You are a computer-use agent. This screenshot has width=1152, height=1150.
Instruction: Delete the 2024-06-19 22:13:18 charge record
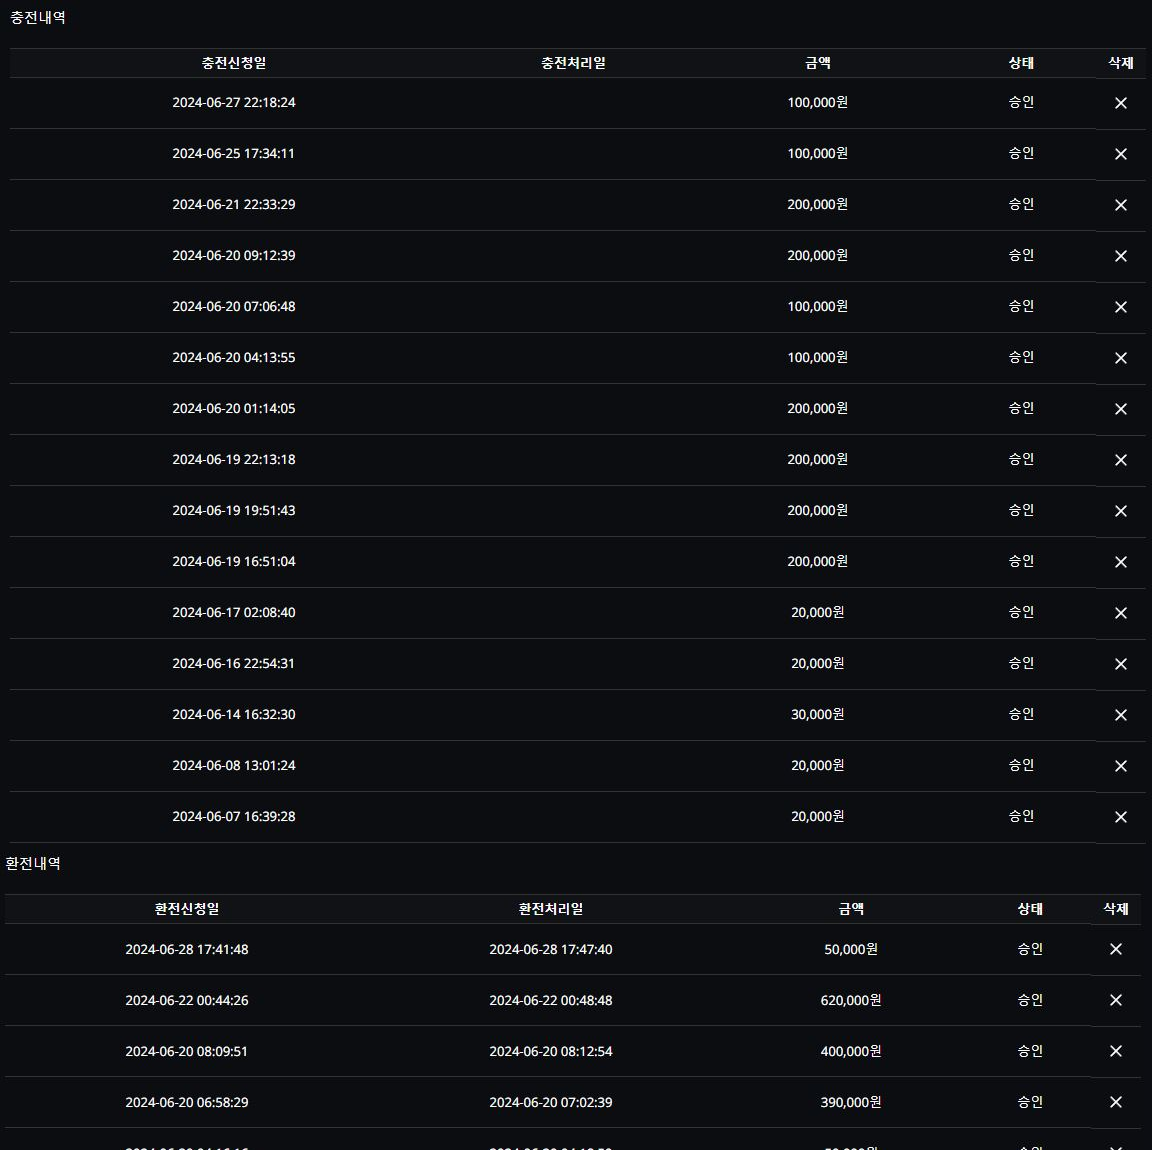coord(1120,460)
